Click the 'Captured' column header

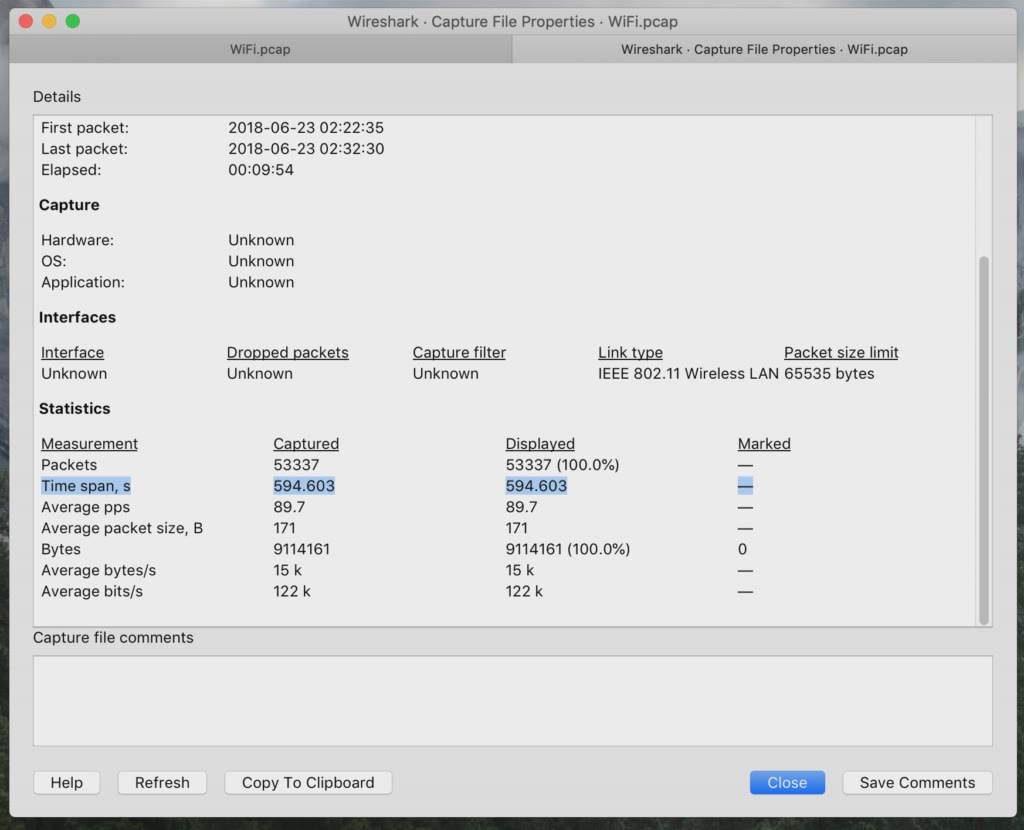point(306,444)
